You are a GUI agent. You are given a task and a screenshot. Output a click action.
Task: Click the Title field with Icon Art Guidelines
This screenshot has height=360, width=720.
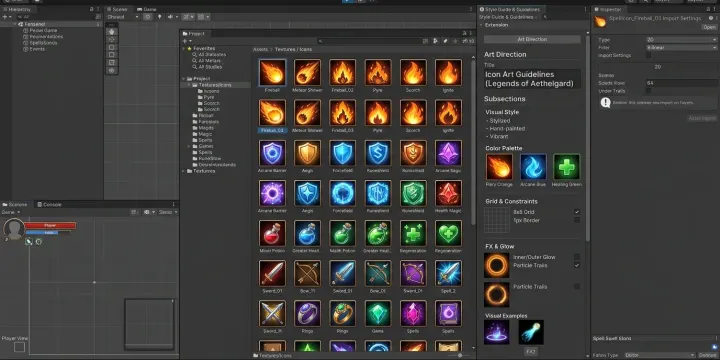532,79
